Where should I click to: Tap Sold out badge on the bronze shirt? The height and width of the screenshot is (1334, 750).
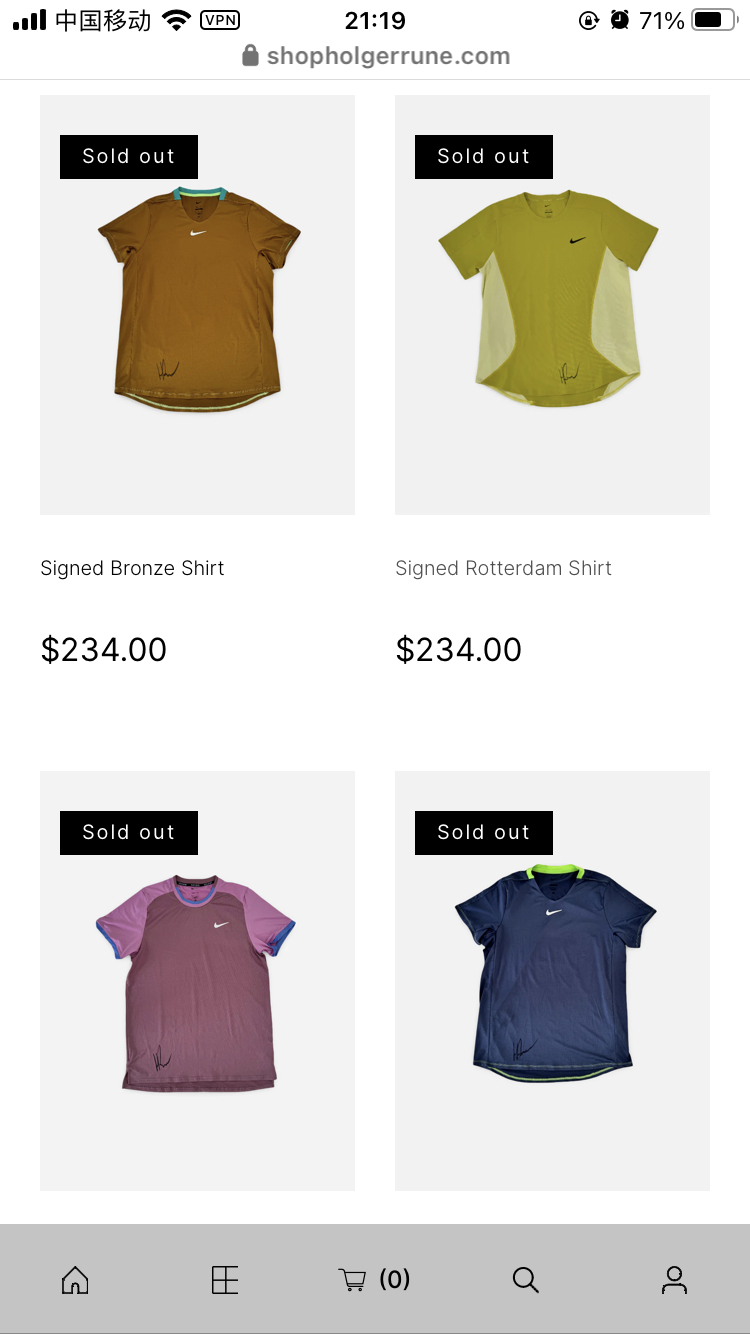pyautogui.click(x=129, y=157)
